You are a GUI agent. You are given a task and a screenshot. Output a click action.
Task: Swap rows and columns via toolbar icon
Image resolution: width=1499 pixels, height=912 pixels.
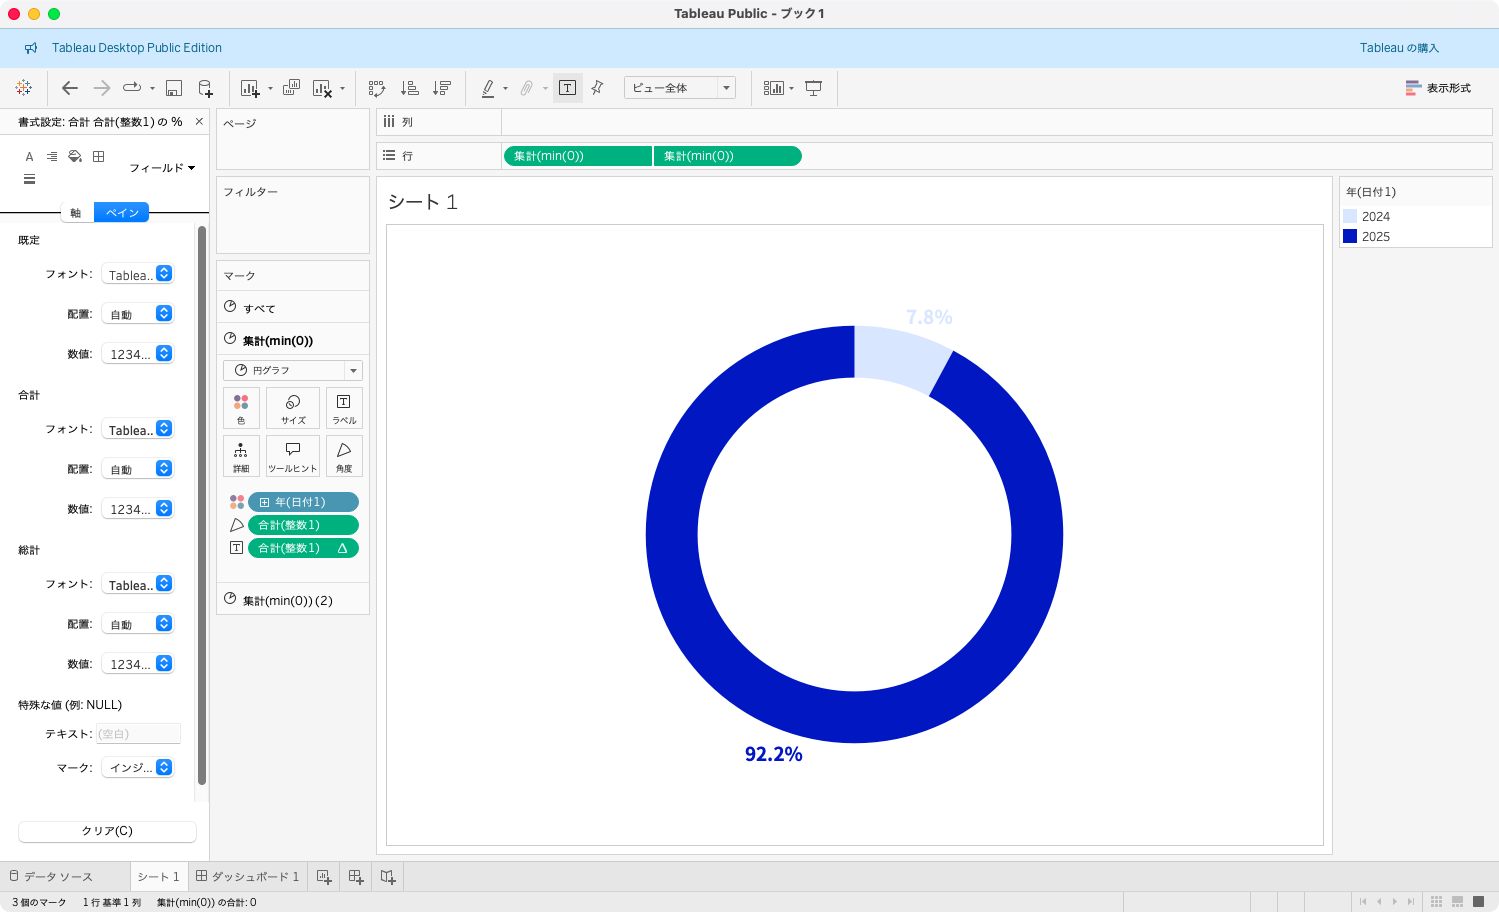377,88
